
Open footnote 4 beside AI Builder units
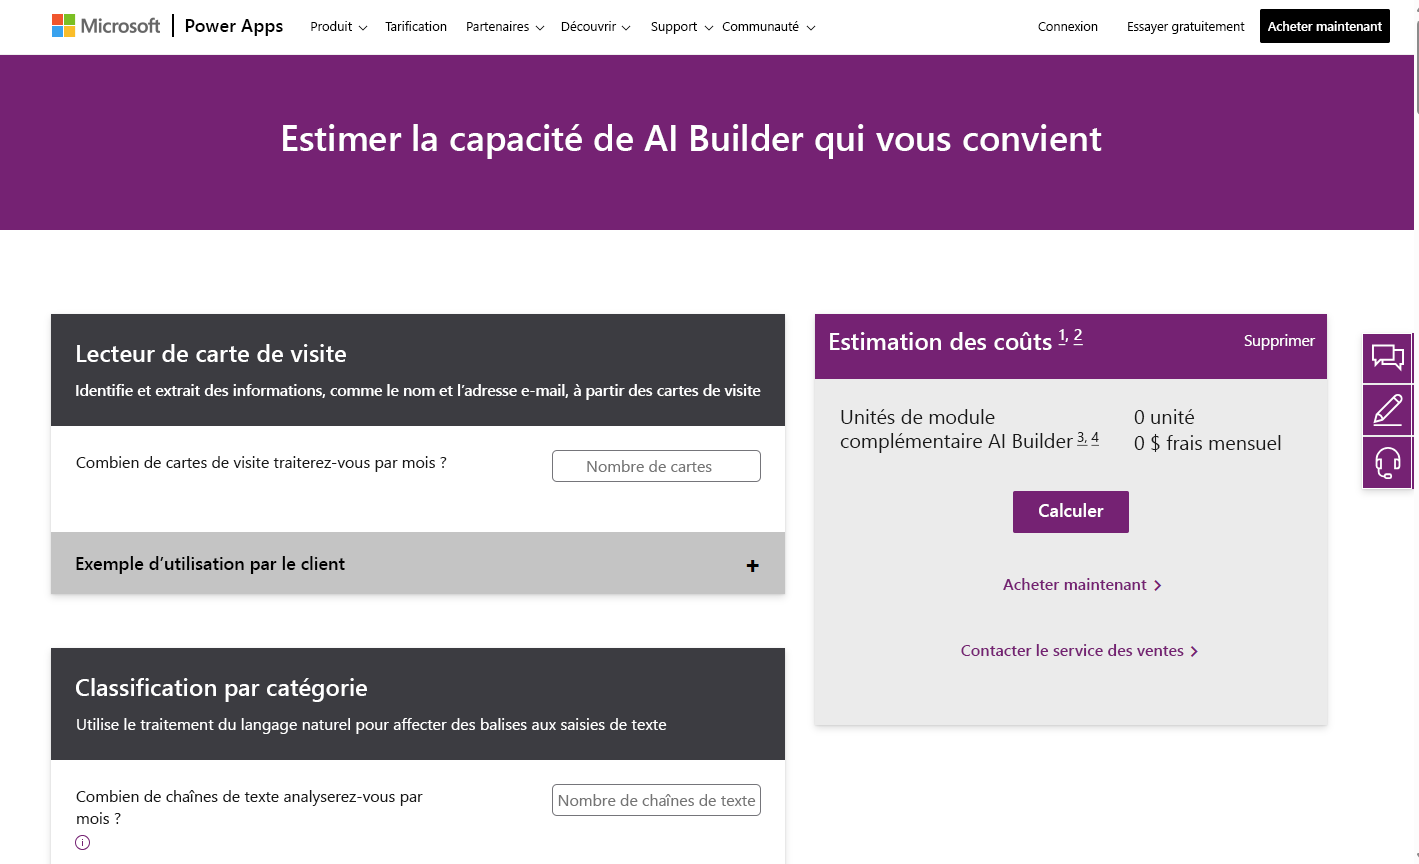(1095, 438)
